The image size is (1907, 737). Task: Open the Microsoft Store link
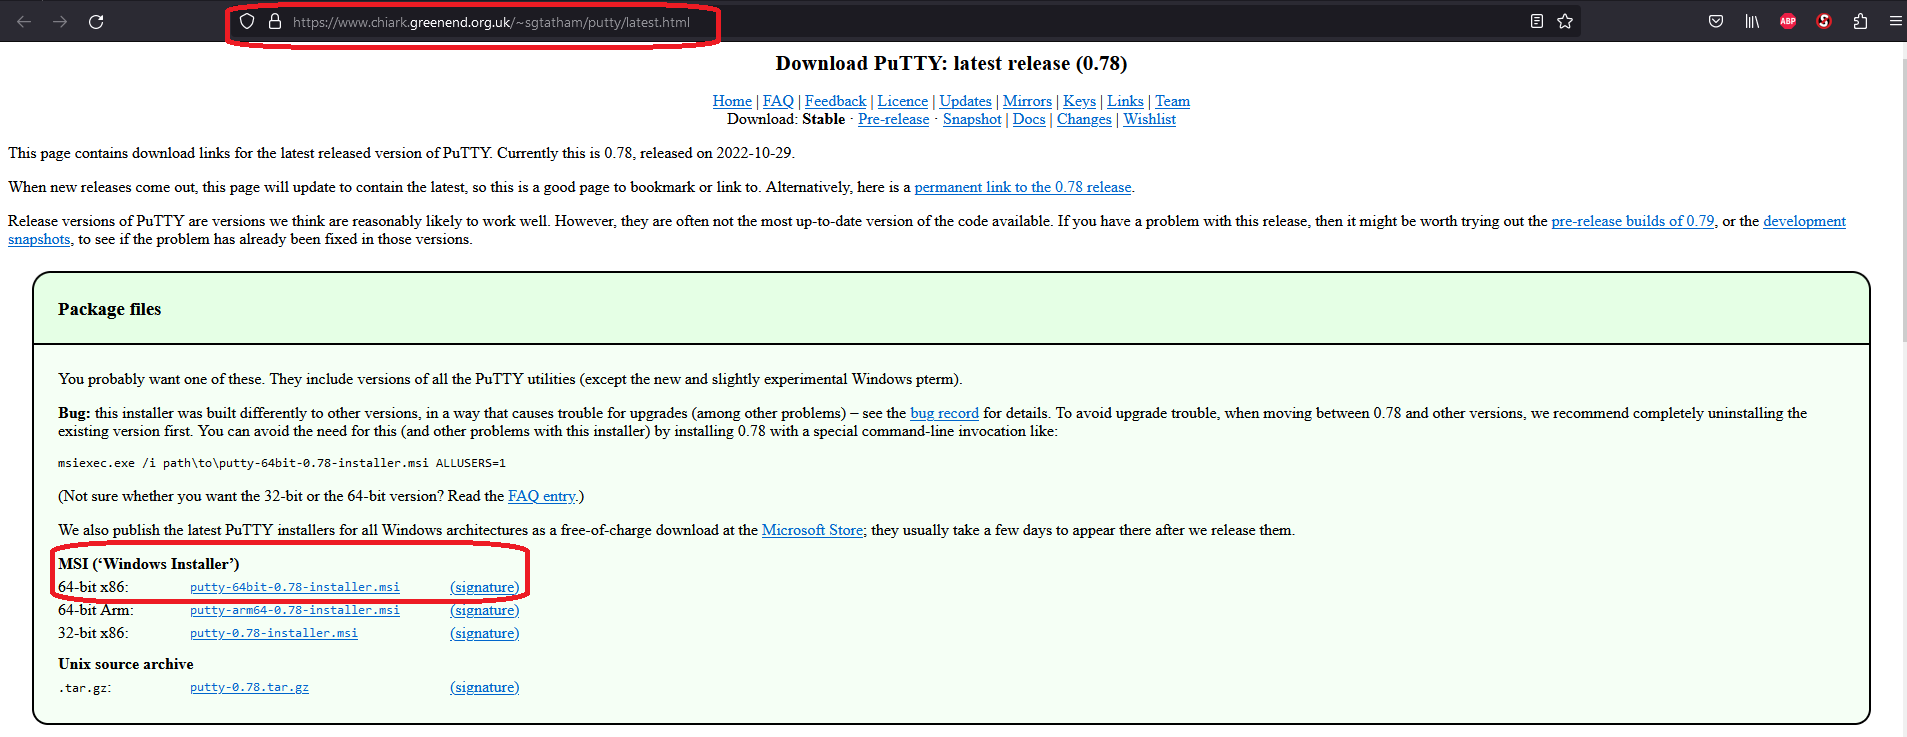point(812,530)
